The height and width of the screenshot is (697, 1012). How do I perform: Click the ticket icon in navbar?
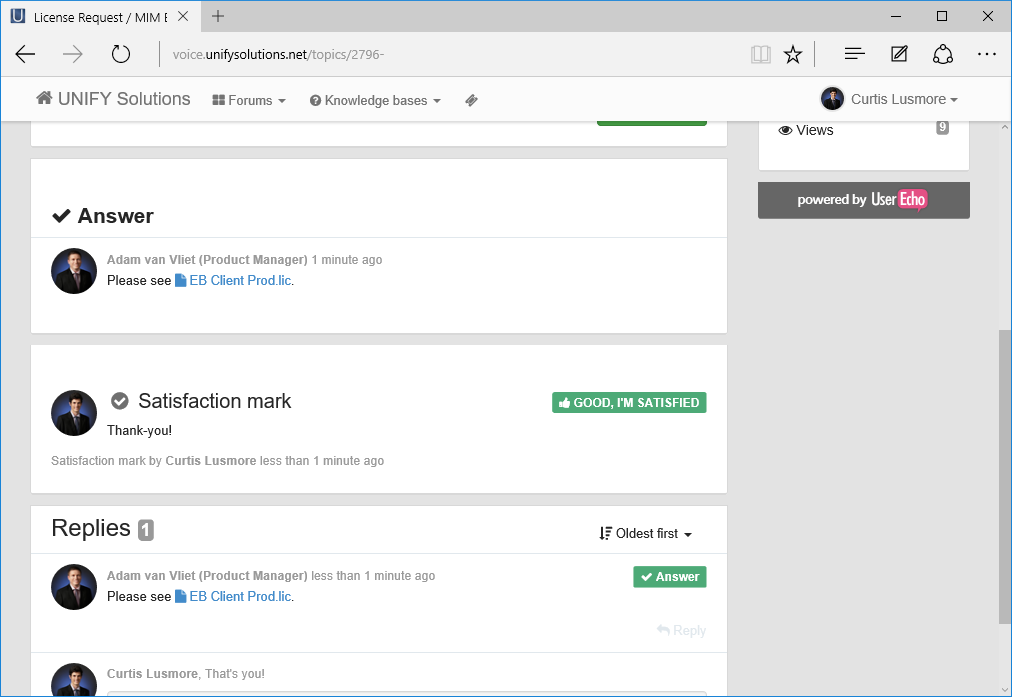point(471,100)
